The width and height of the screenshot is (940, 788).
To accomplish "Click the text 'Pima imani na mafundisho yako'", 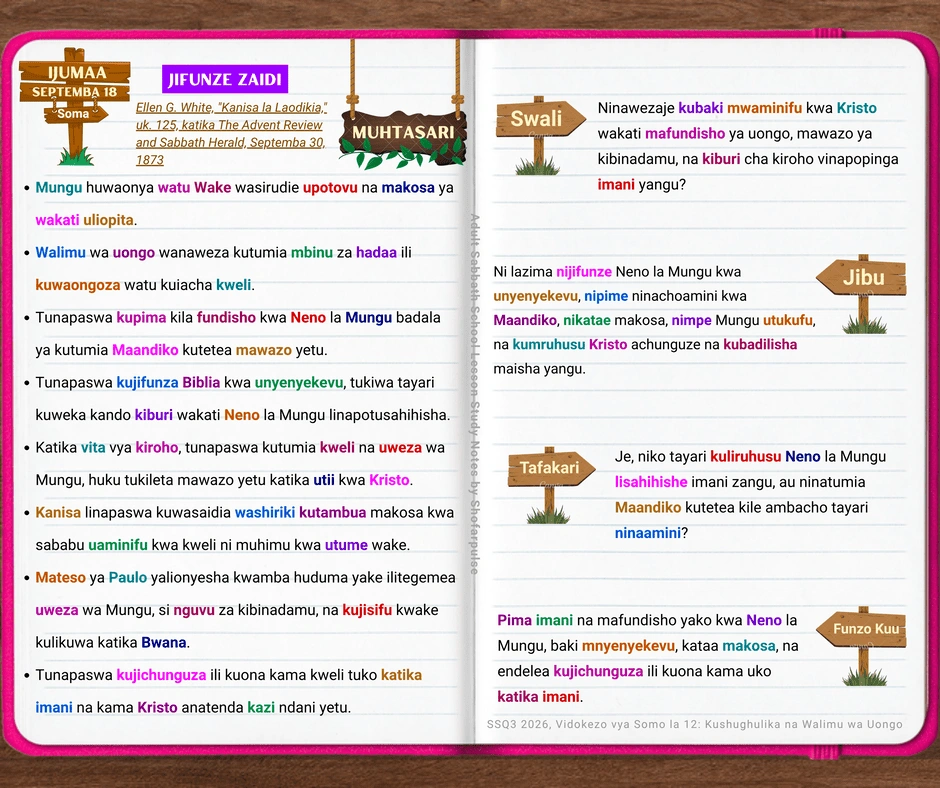I will point(647,620).
